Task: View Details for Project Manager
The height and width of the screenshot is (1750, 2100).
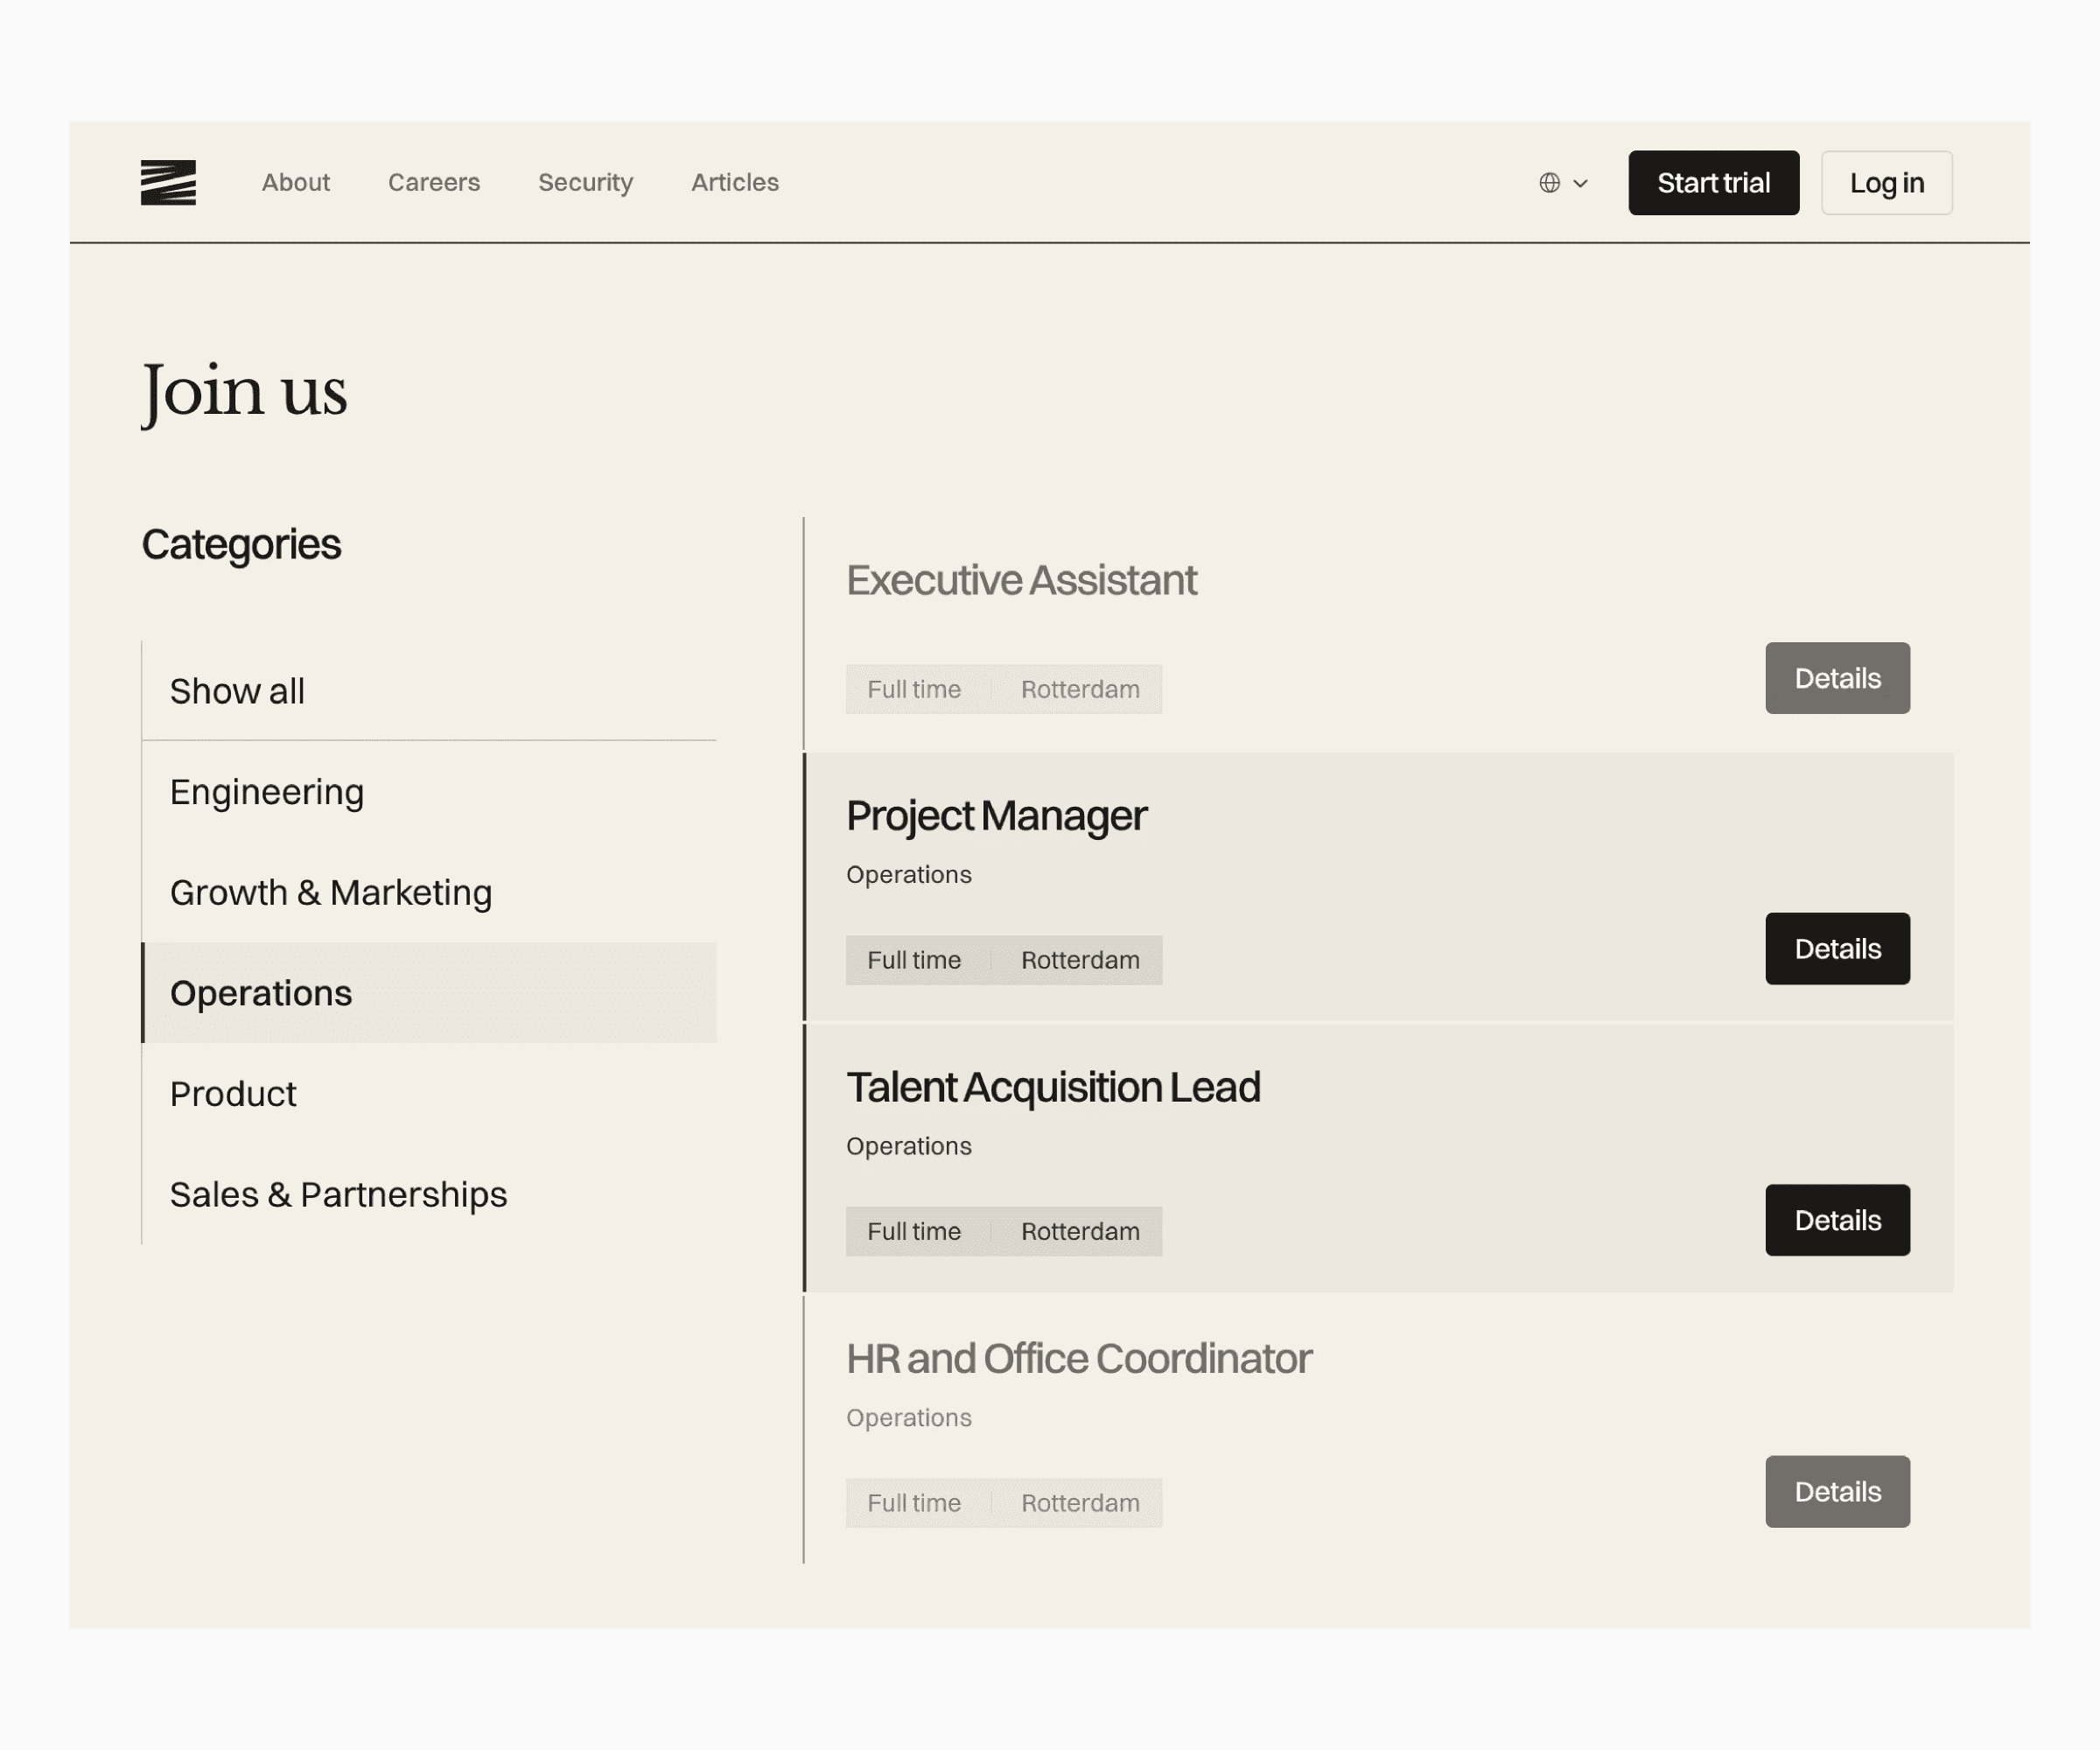Action: coord(1836,948)
